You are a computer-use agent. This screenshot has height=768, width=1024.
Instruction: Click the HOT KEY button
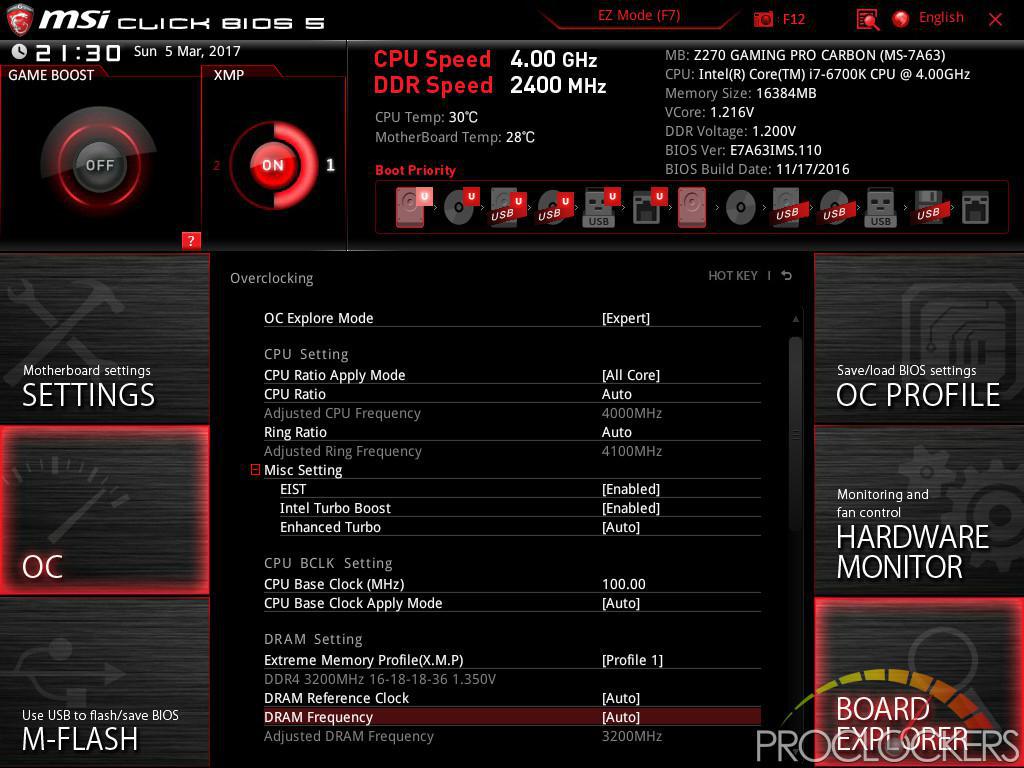click(x=733, y=276)
